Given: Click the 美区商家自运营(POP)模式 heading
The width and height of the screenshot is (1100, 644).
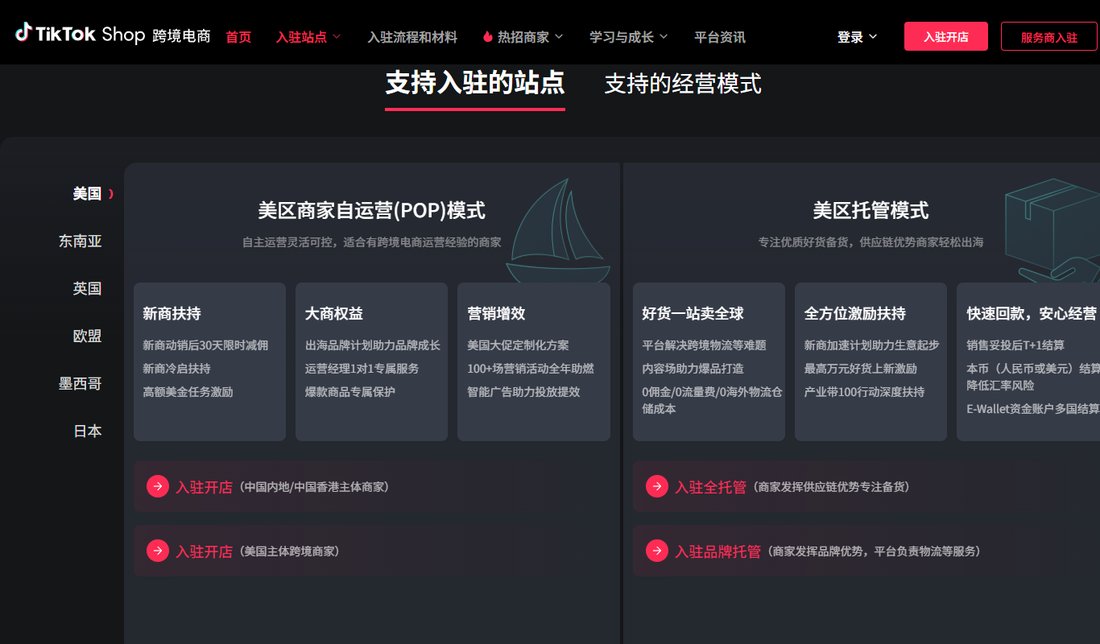Looking at the screenshot, I should coord(372,210).
